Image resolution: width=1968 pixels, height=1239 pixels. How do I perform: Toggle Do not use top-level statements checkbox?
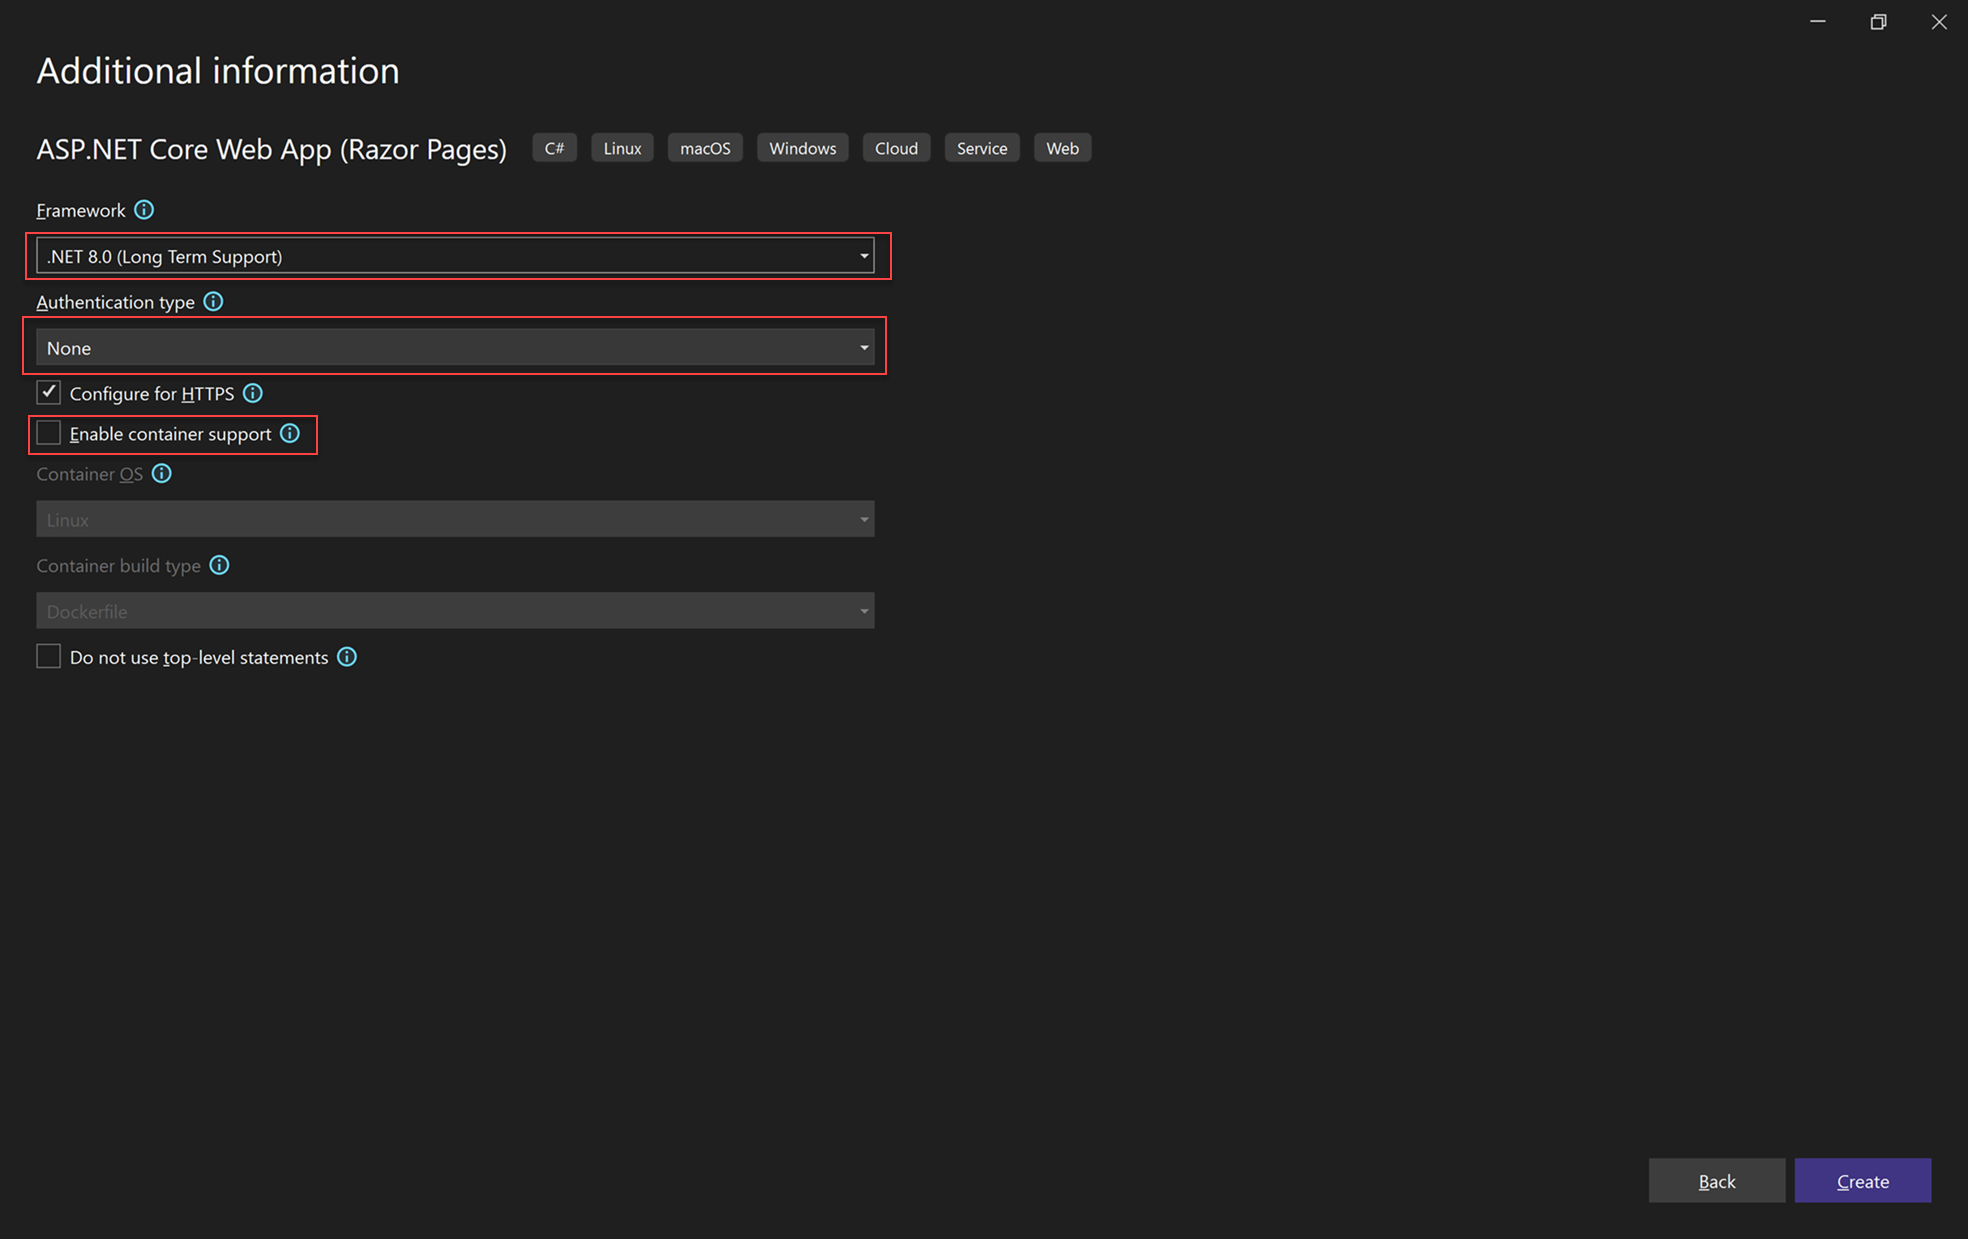[49, 657]
